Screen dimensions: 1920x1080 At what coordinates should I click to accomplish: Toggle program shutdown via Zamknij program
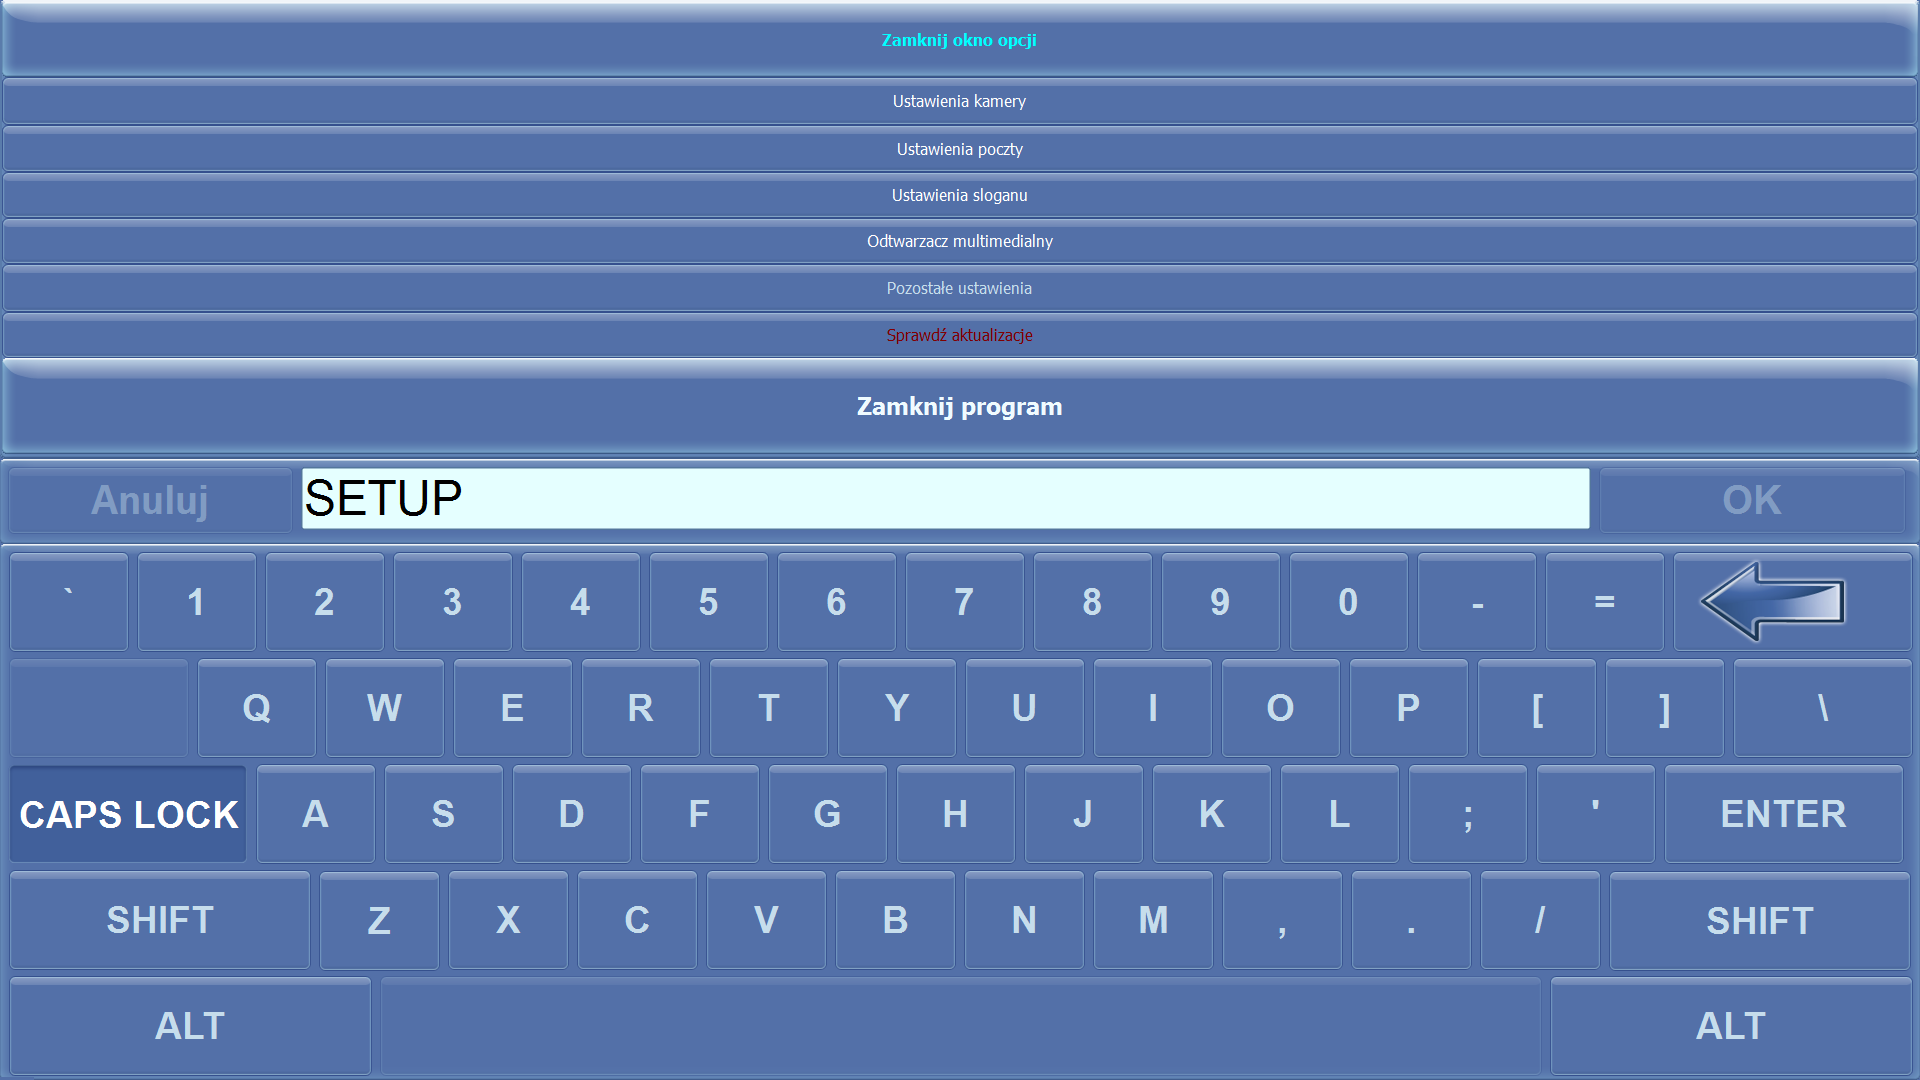960,406
